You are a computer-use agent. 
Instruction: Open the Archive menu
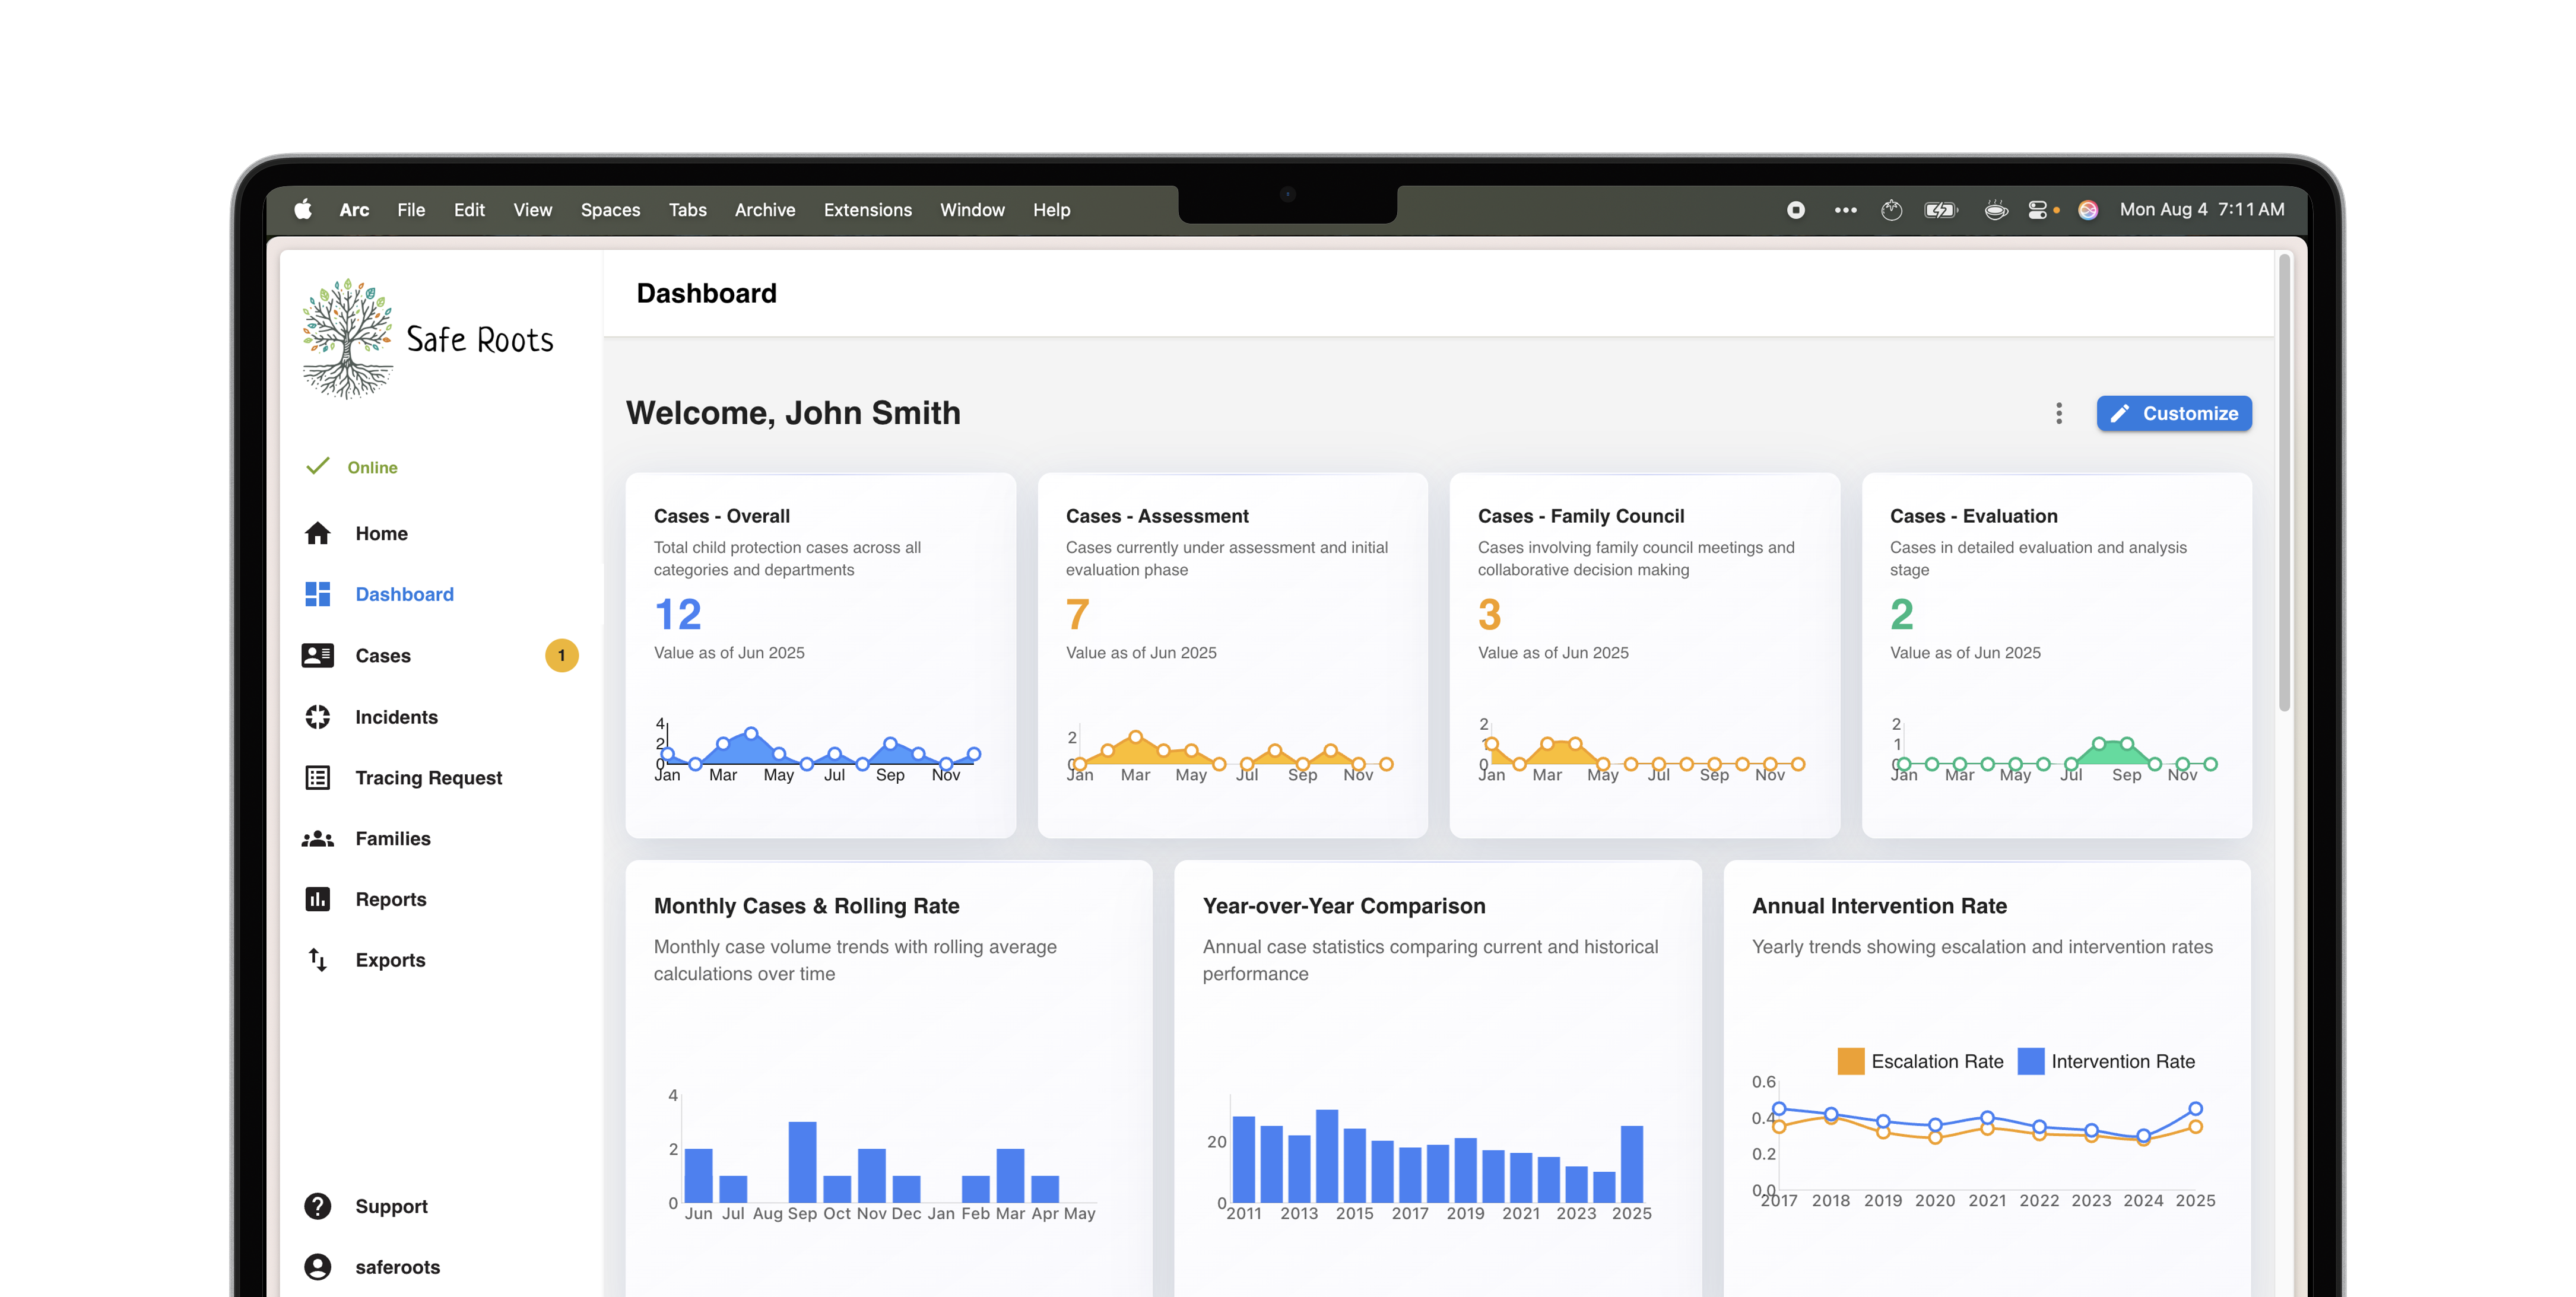[x=764, y=210]
